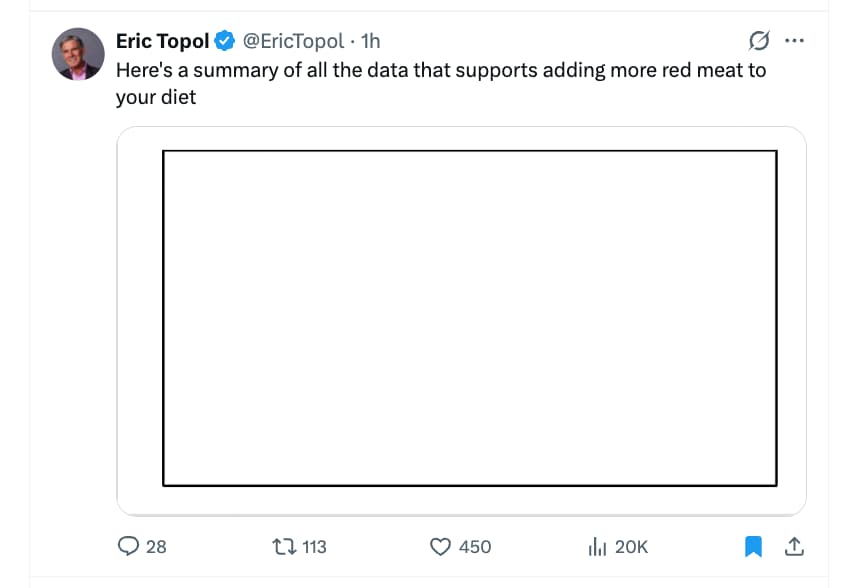
Task: Open the @EricTopol handle link
Action: click(x=294, y=41)
